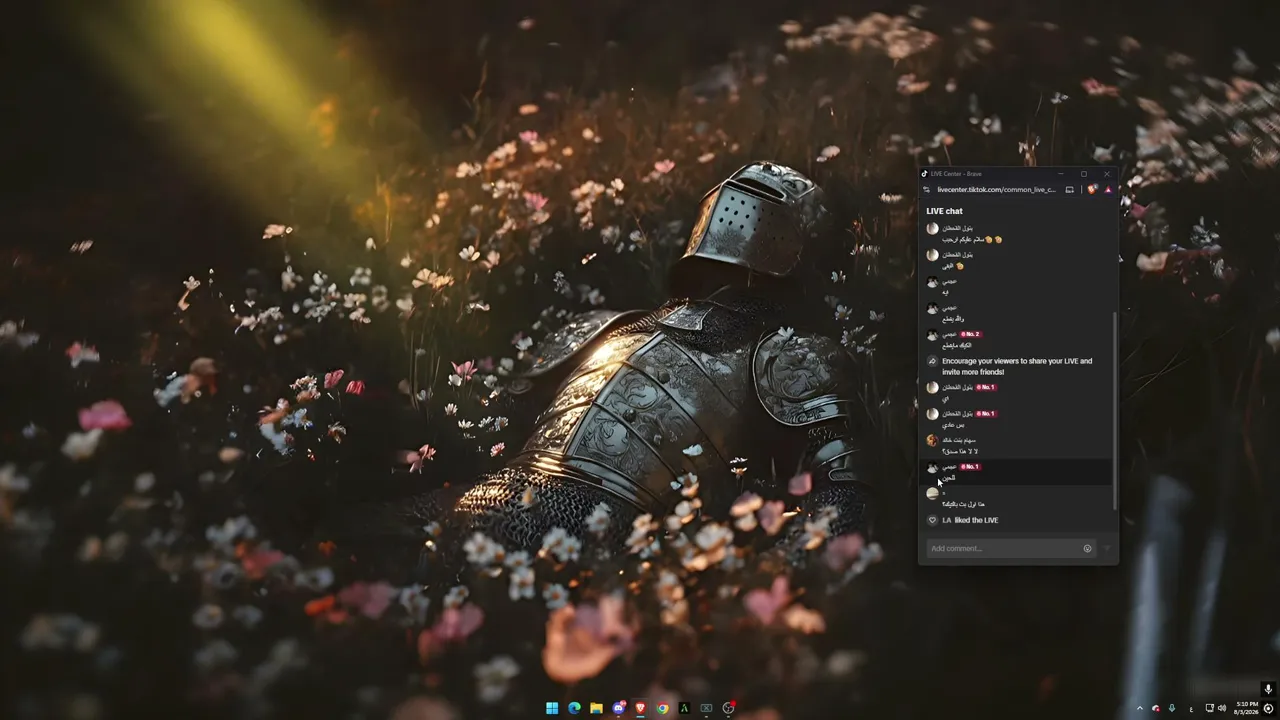Click the No. 2 rank badge
Screen dimensions: 1280x720
coord(970,334)
